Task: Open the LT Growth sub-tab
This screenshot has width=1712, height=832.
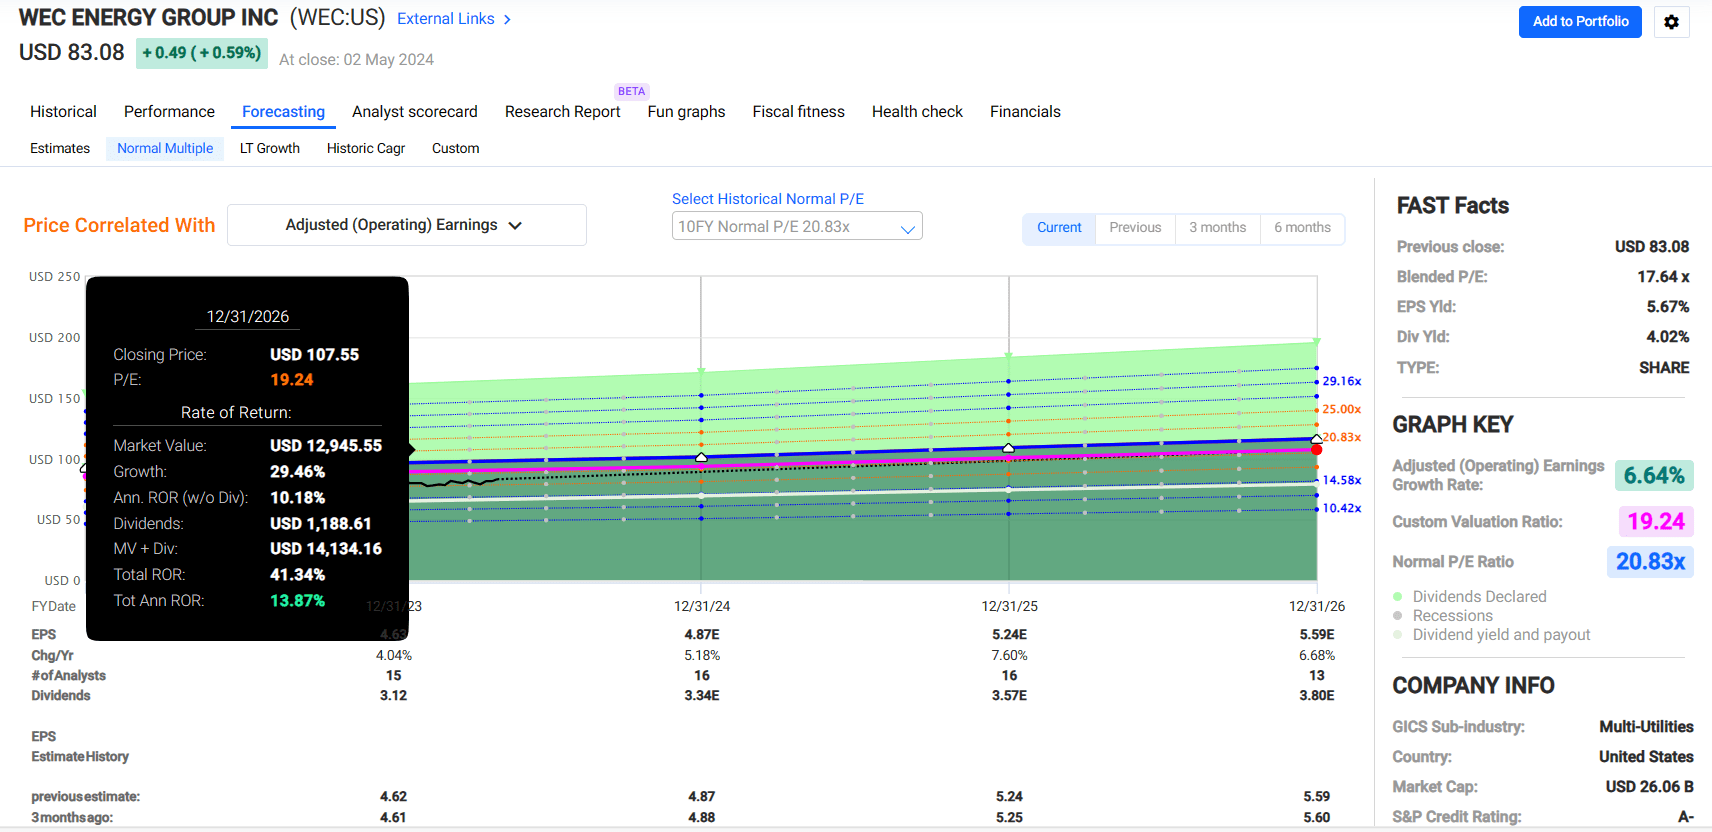Action: tap(269, 148)
